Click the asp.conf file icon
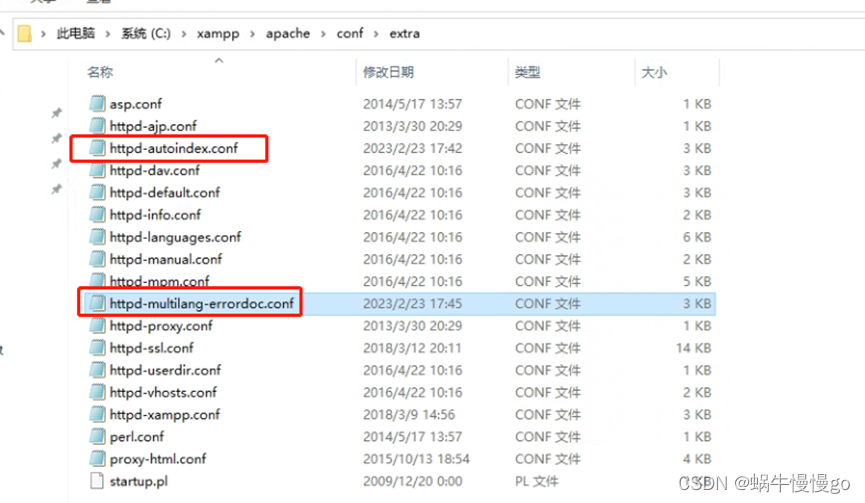This screenshot has width=865, height=503. tap(97, 104)
